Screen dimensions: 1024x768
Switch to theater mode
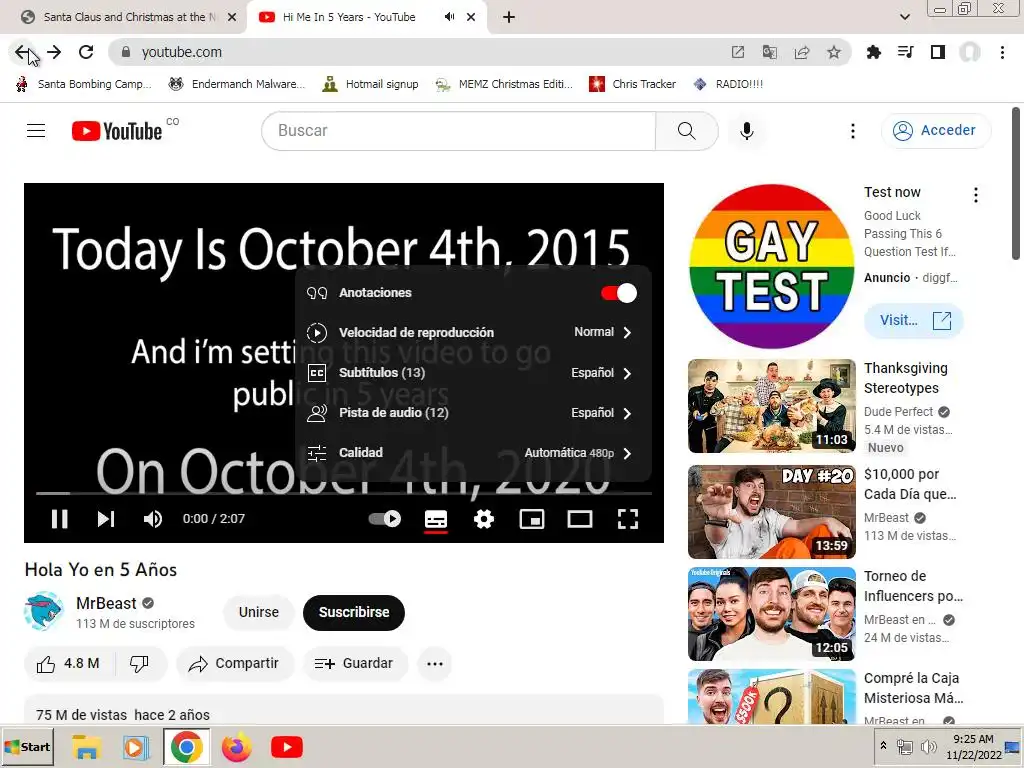click(580, 519)
